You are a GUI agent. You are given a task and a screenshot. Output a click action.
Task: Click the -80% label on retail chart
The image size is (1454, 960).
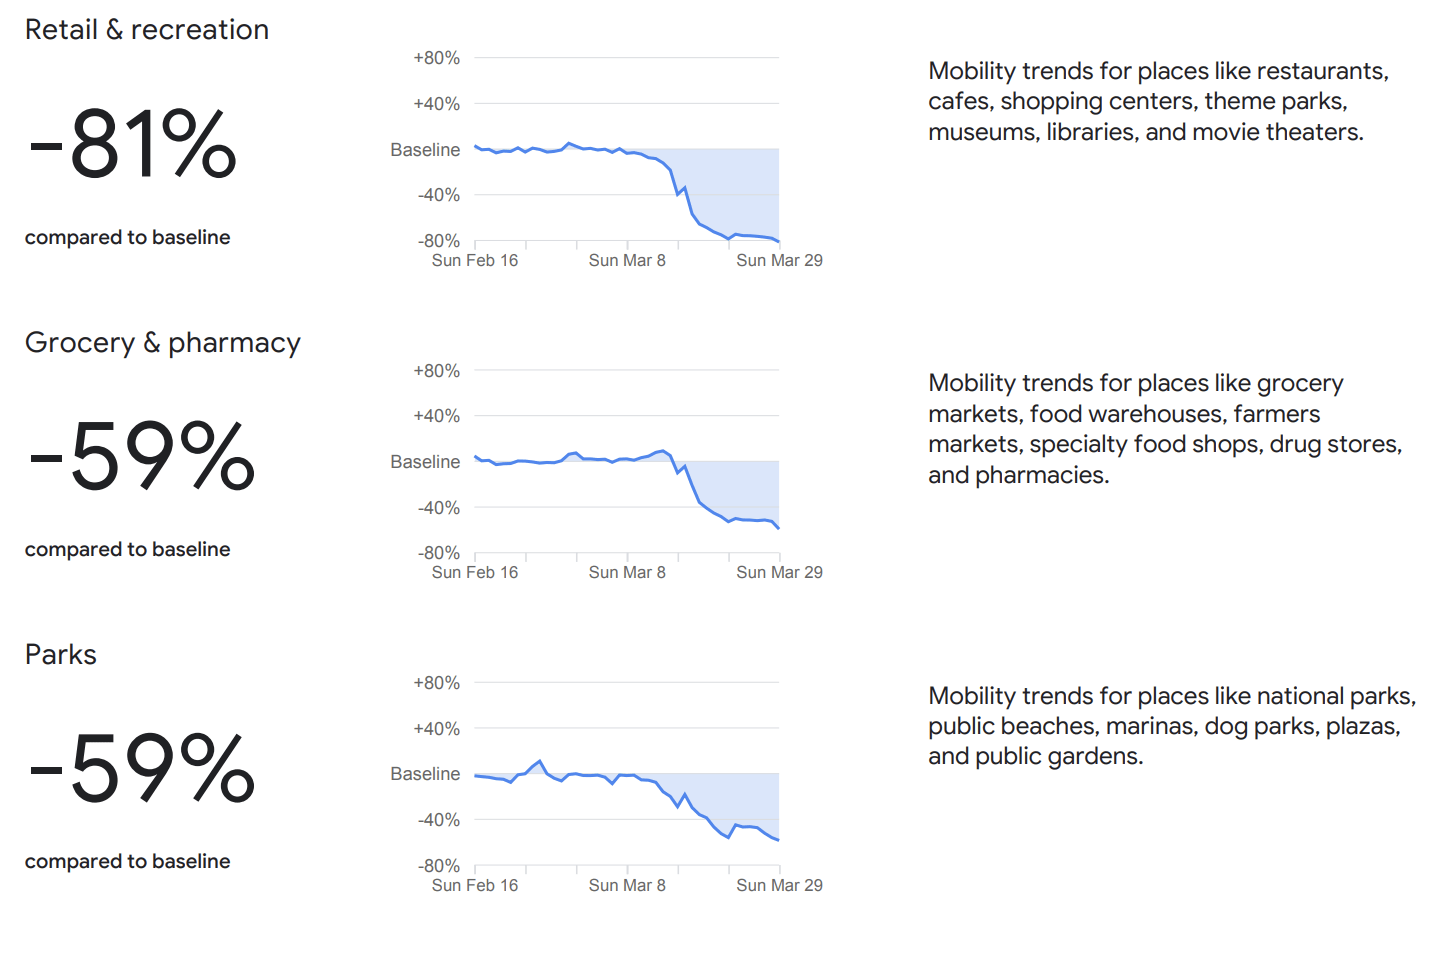438,241
